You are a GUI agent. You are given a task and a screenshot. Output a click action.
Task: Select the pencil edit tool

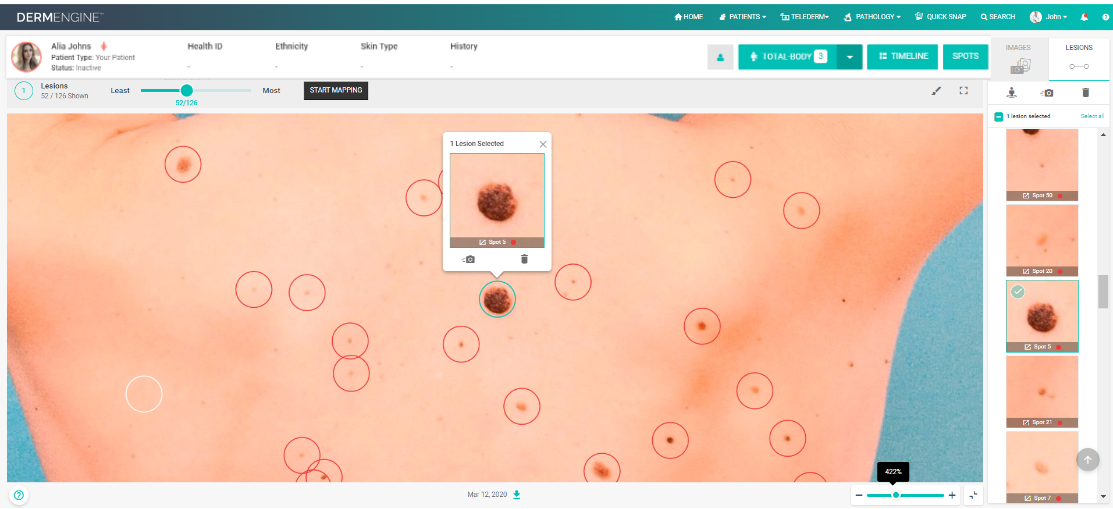coord(936,90)
